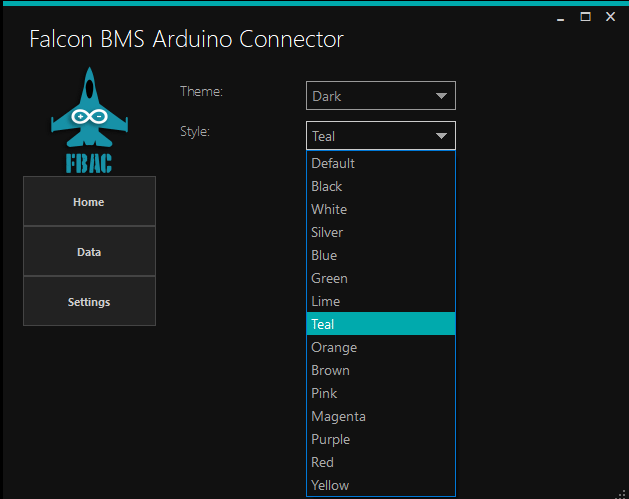Click the FBAC jet logo icon

89,118
